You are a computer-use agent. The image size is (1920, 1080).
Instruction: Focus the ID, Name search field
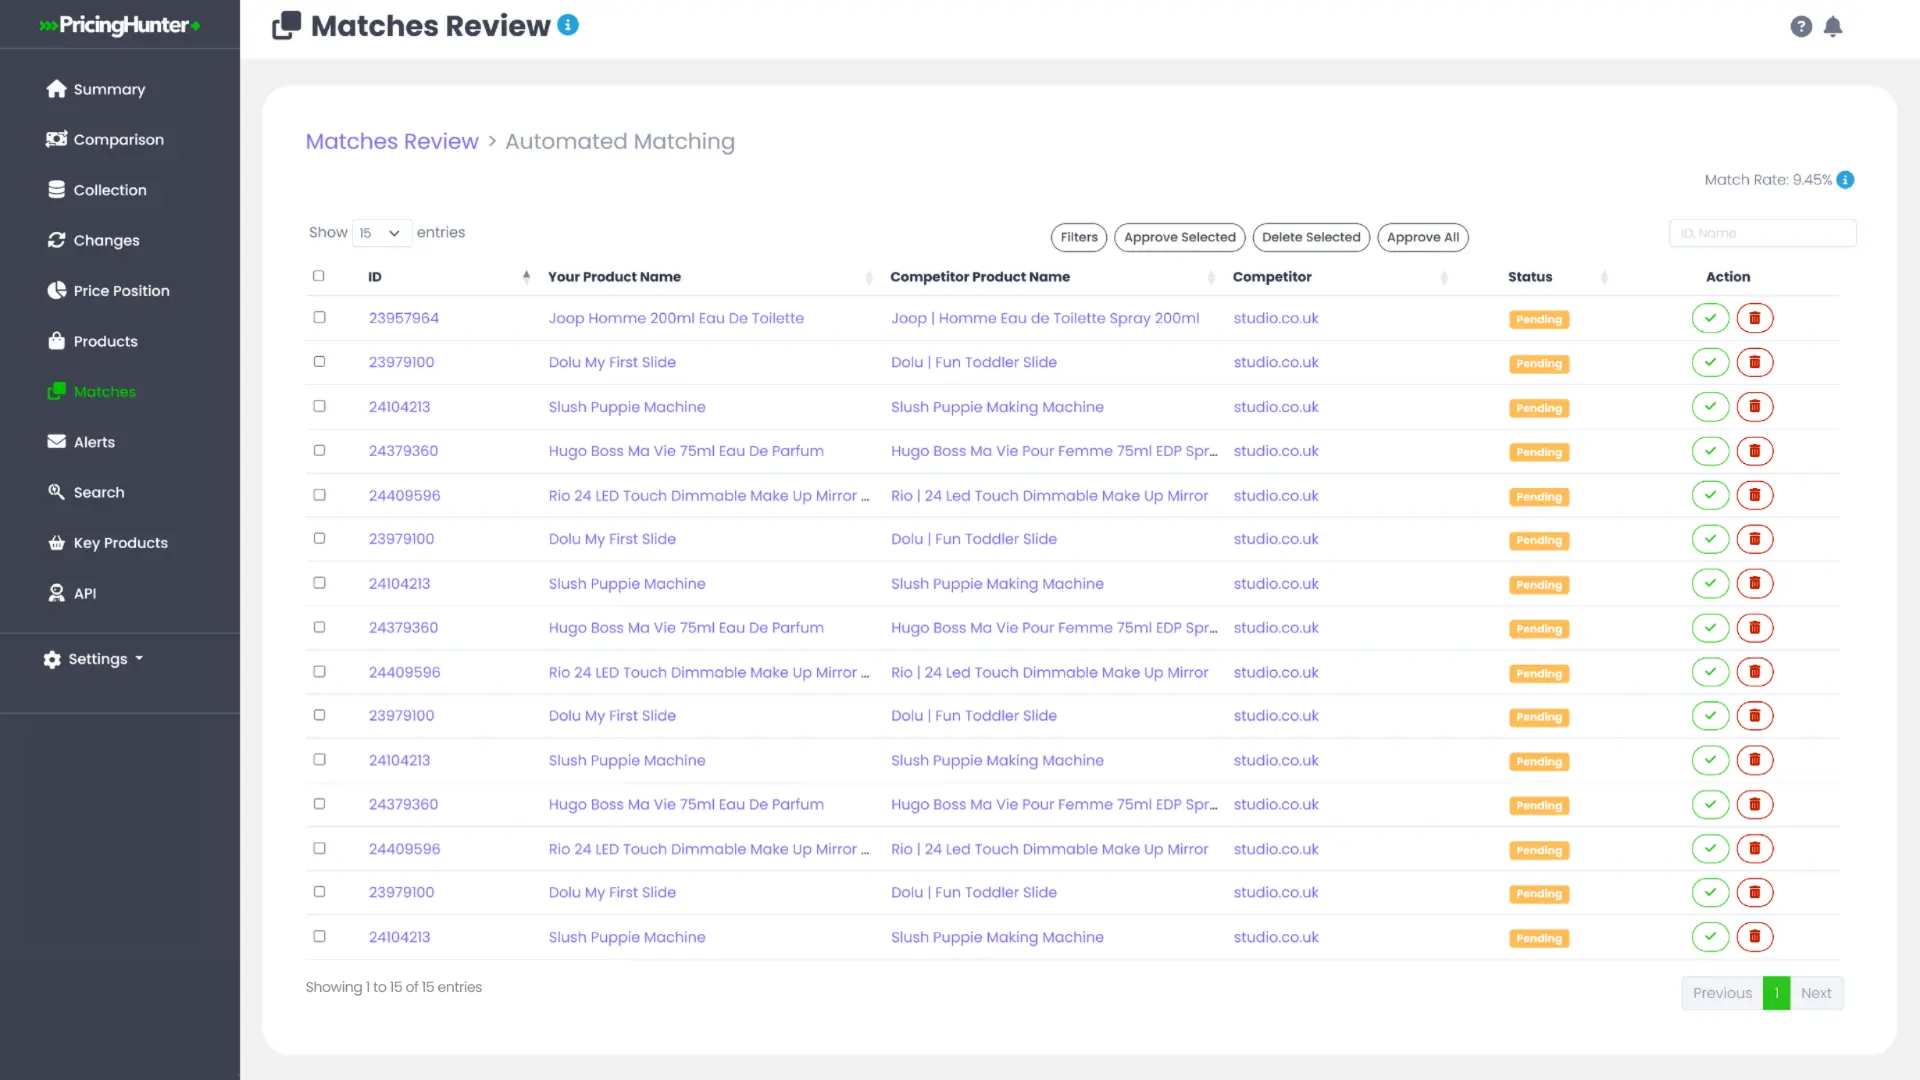(x=1762, y=233)
